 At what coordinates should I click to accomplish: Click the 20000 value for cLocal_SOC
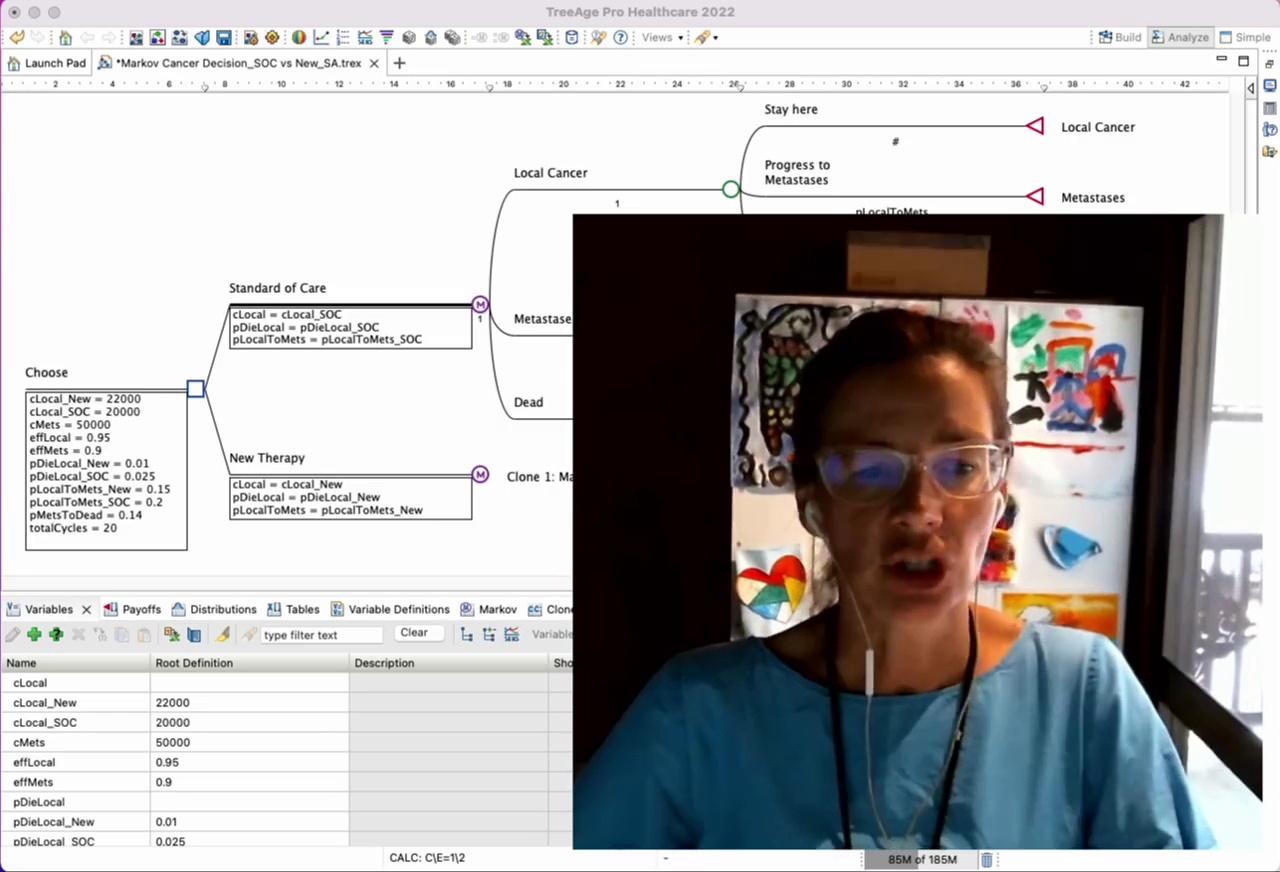coord(173,723)
